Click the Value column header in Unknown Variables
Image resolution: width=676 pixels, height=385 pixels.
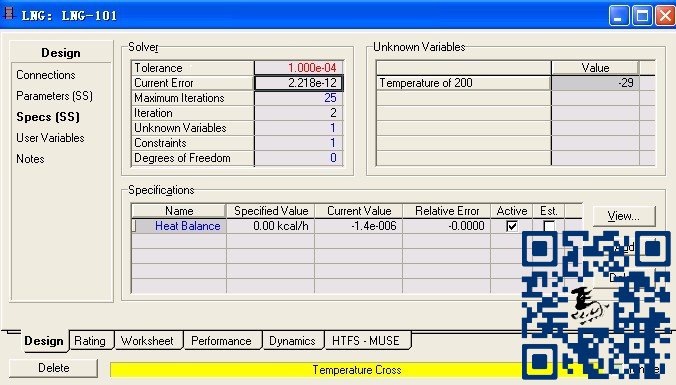595,68
